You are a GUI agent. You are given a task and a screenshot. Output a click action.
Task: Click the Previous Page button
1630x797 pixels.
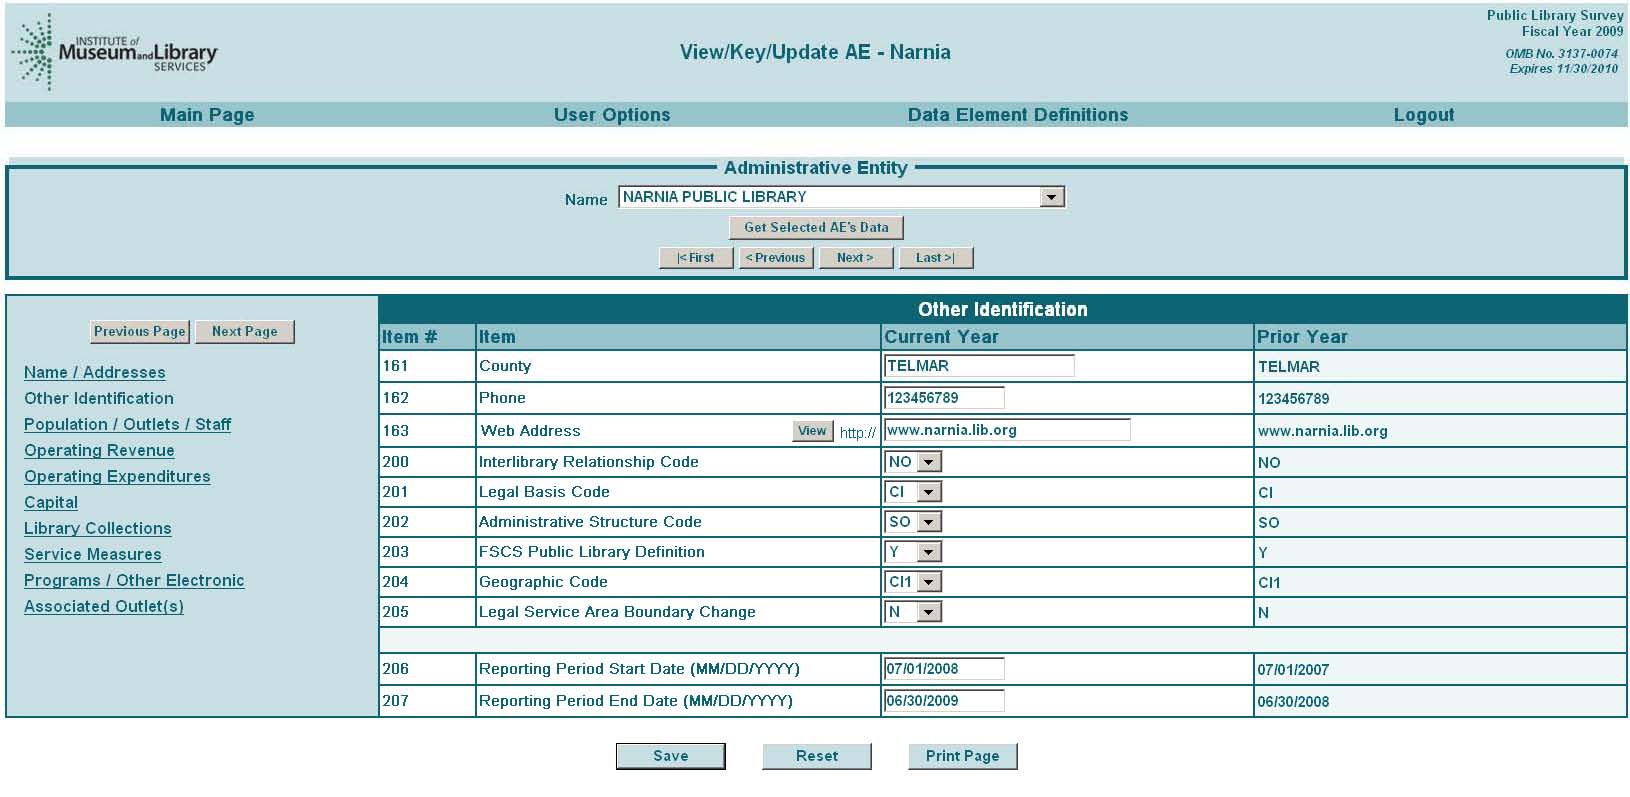click(140, 332)
